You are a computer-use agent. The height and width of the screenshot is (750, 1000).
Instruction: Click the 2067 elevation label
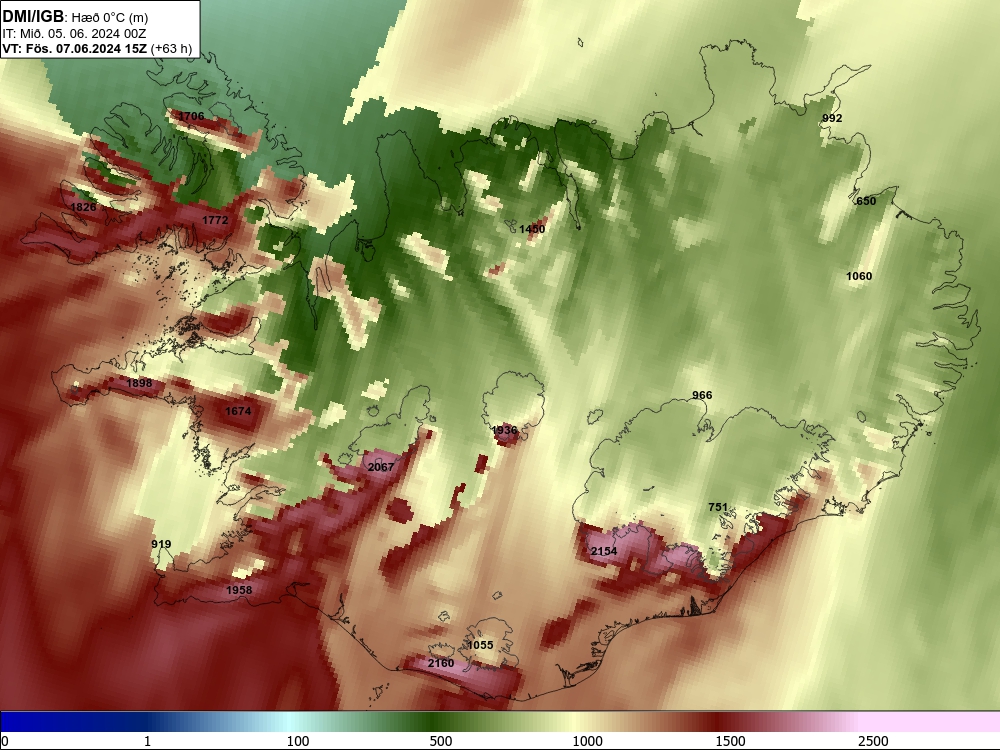pos(381,467)
